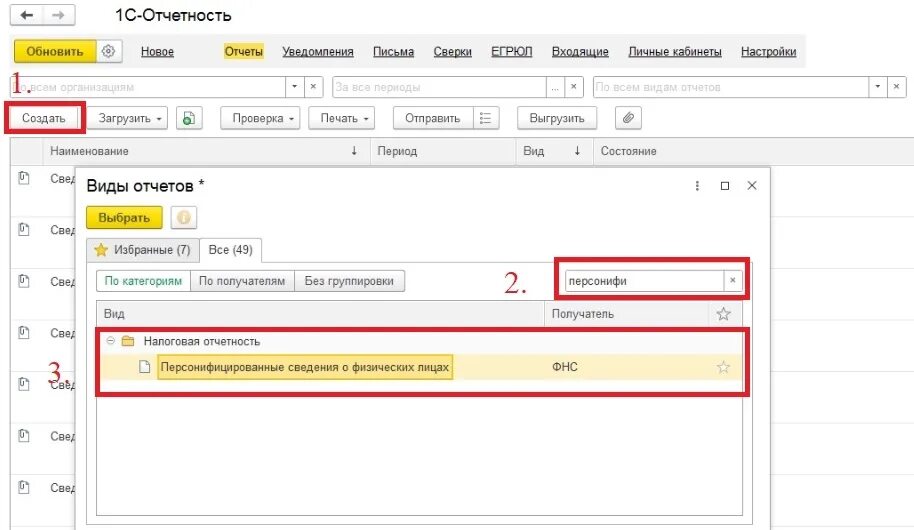Click the list icon beside Отправить

click(486, 118)
